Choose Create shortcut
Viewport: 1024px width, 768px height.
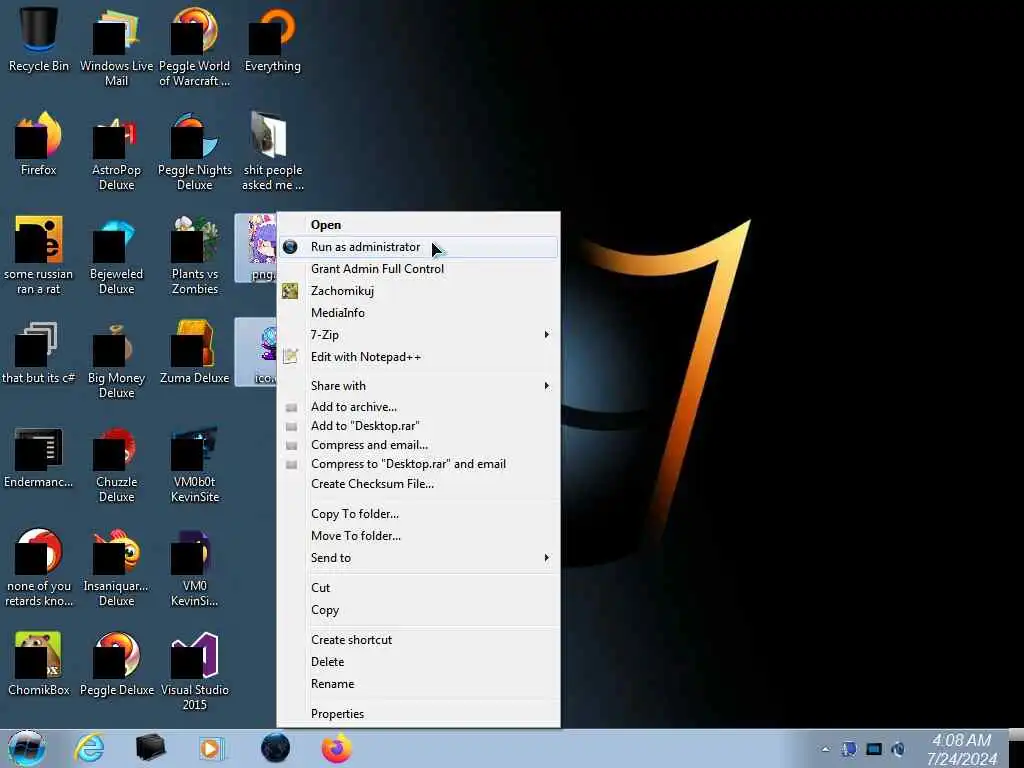418,640
